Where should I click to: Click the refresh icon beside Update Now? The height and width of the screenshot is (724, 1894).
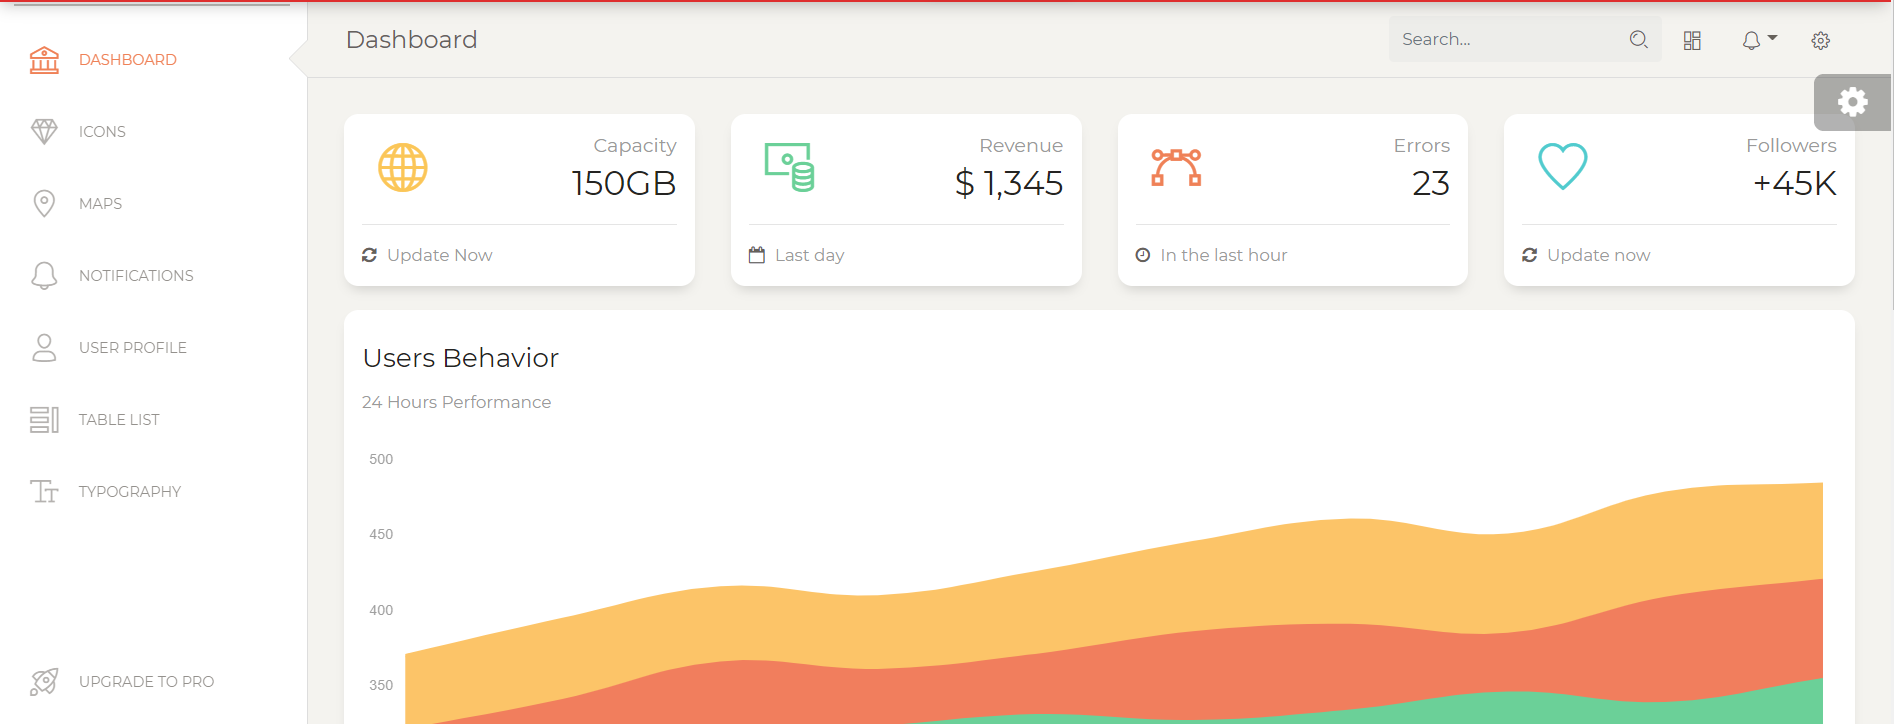[x=369, y=255]
